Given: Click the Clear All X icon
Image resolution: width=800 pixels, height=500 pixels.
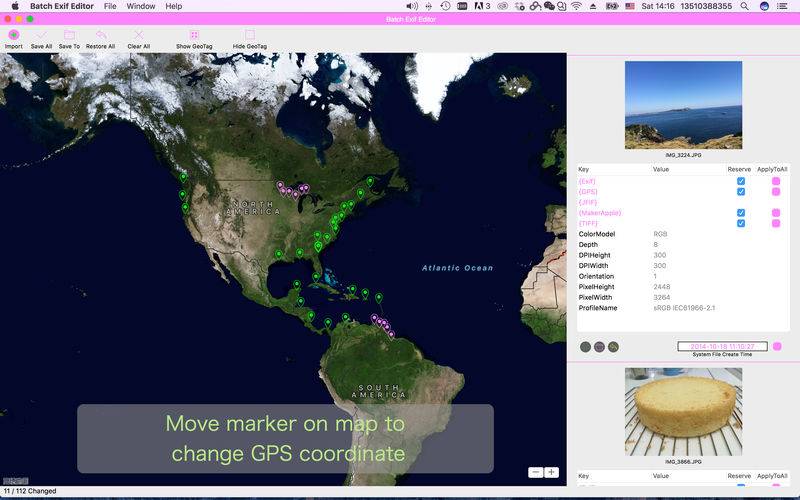Looking at the screenshot, I should (139, 35).
